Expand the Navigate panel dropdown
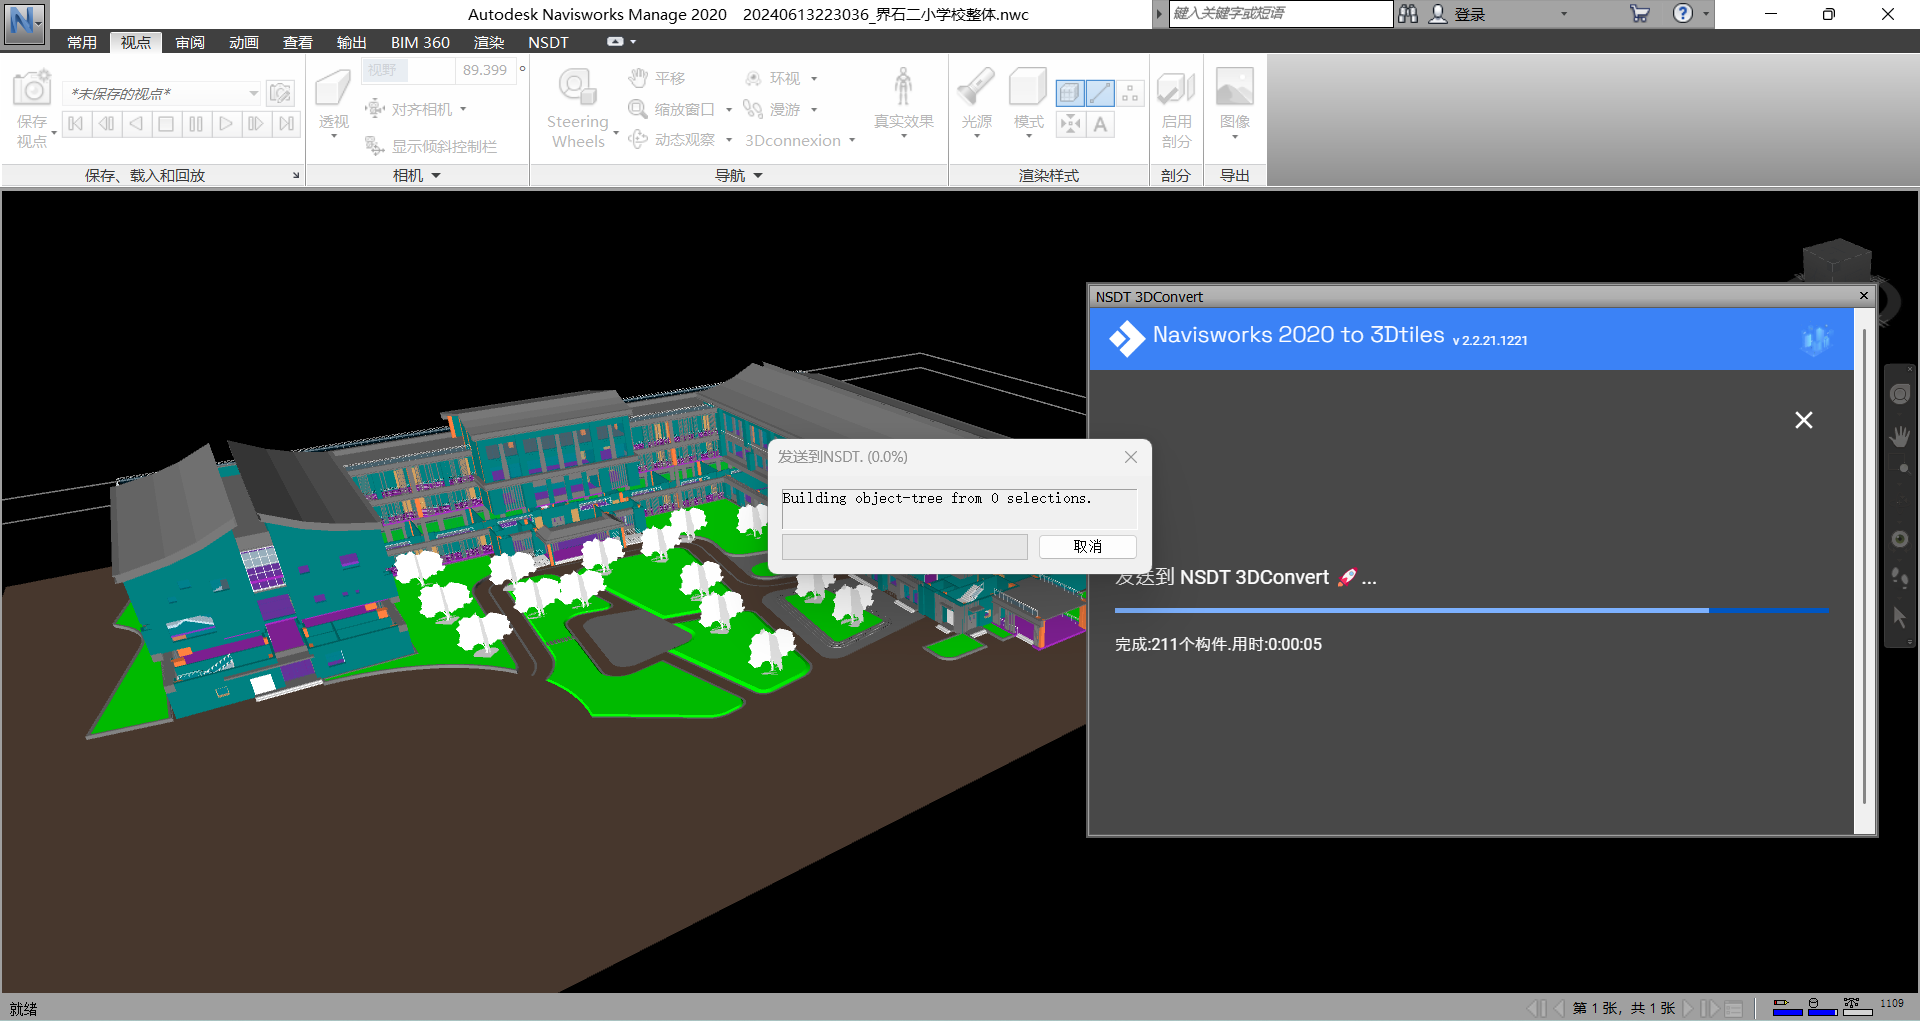1920x1021 pixels. 758,176
